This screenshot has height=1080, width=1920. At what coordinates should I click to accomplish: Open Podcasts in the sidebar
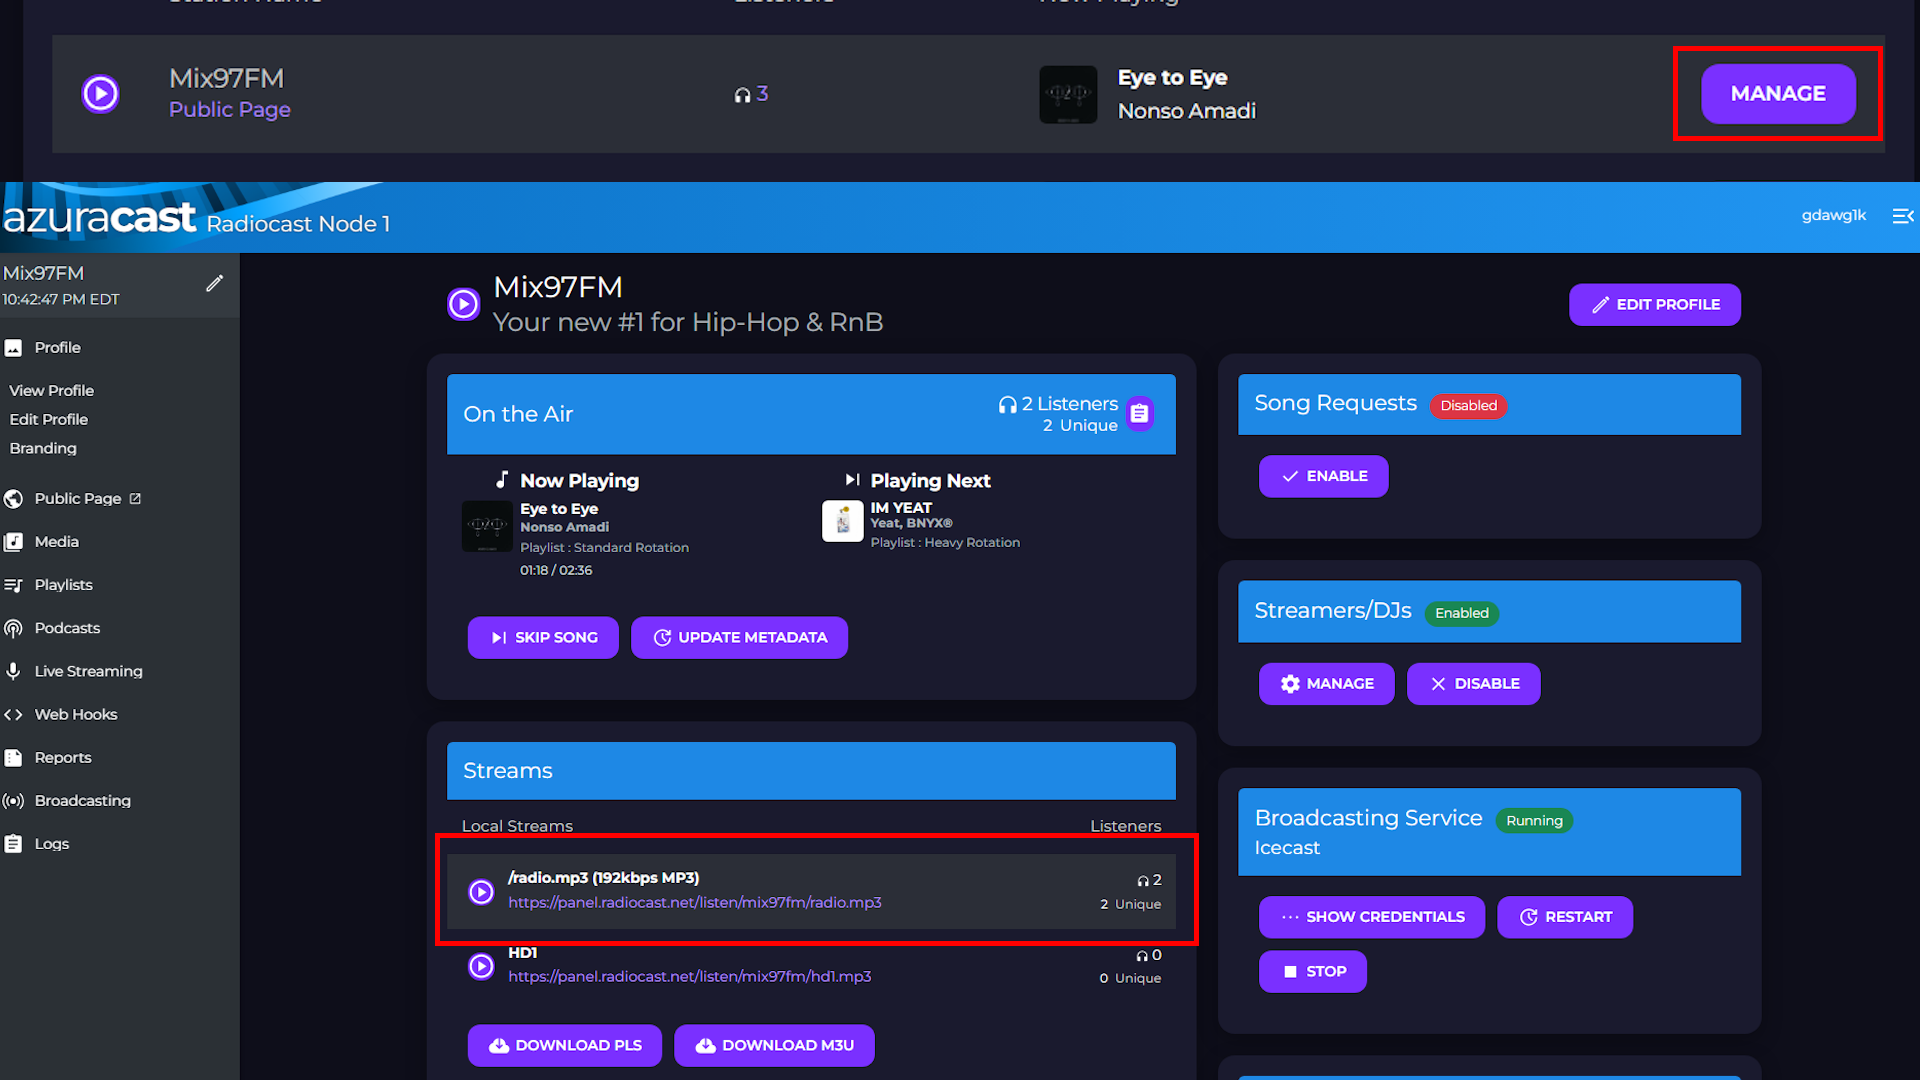(67, 628)
